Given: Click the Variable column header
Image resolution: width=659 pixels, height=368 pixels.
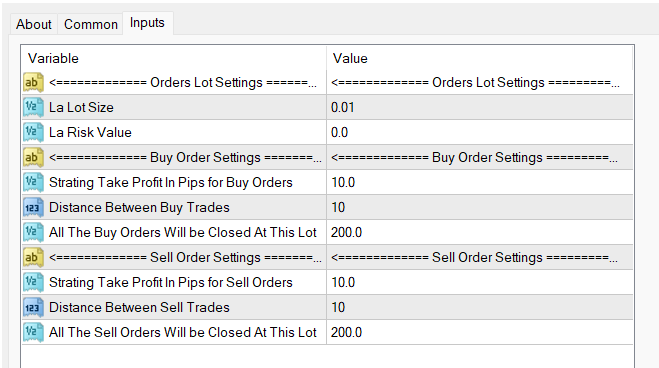Looking at the screenshot, I should coord(174,58).
